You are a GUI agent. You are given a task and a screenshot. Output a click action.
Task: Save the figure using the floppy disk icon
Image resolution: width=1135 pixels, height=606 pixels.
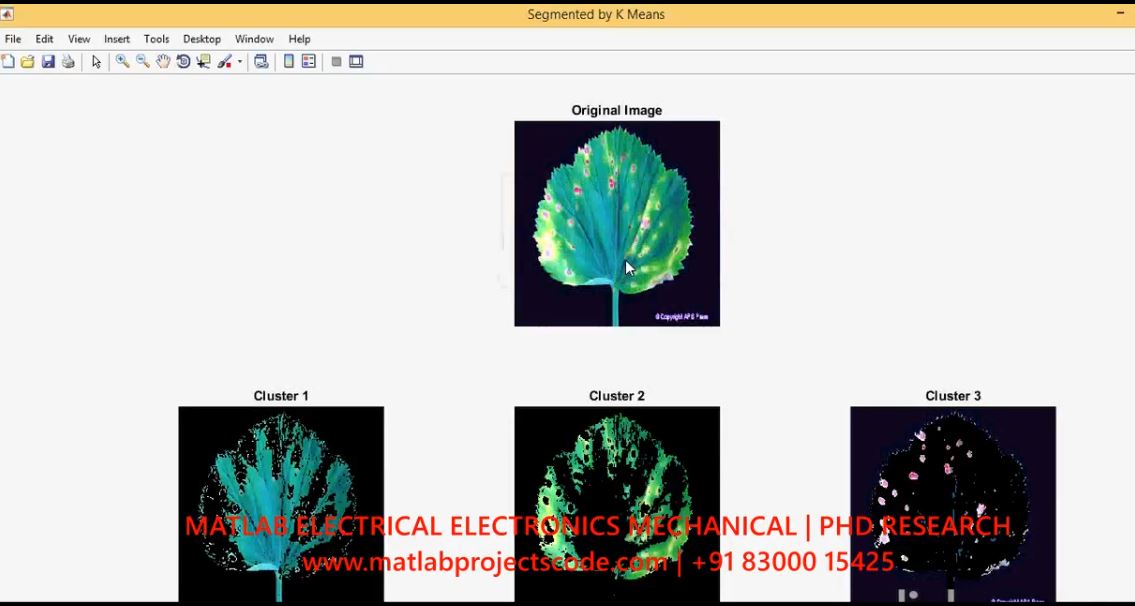click(48, 62)
